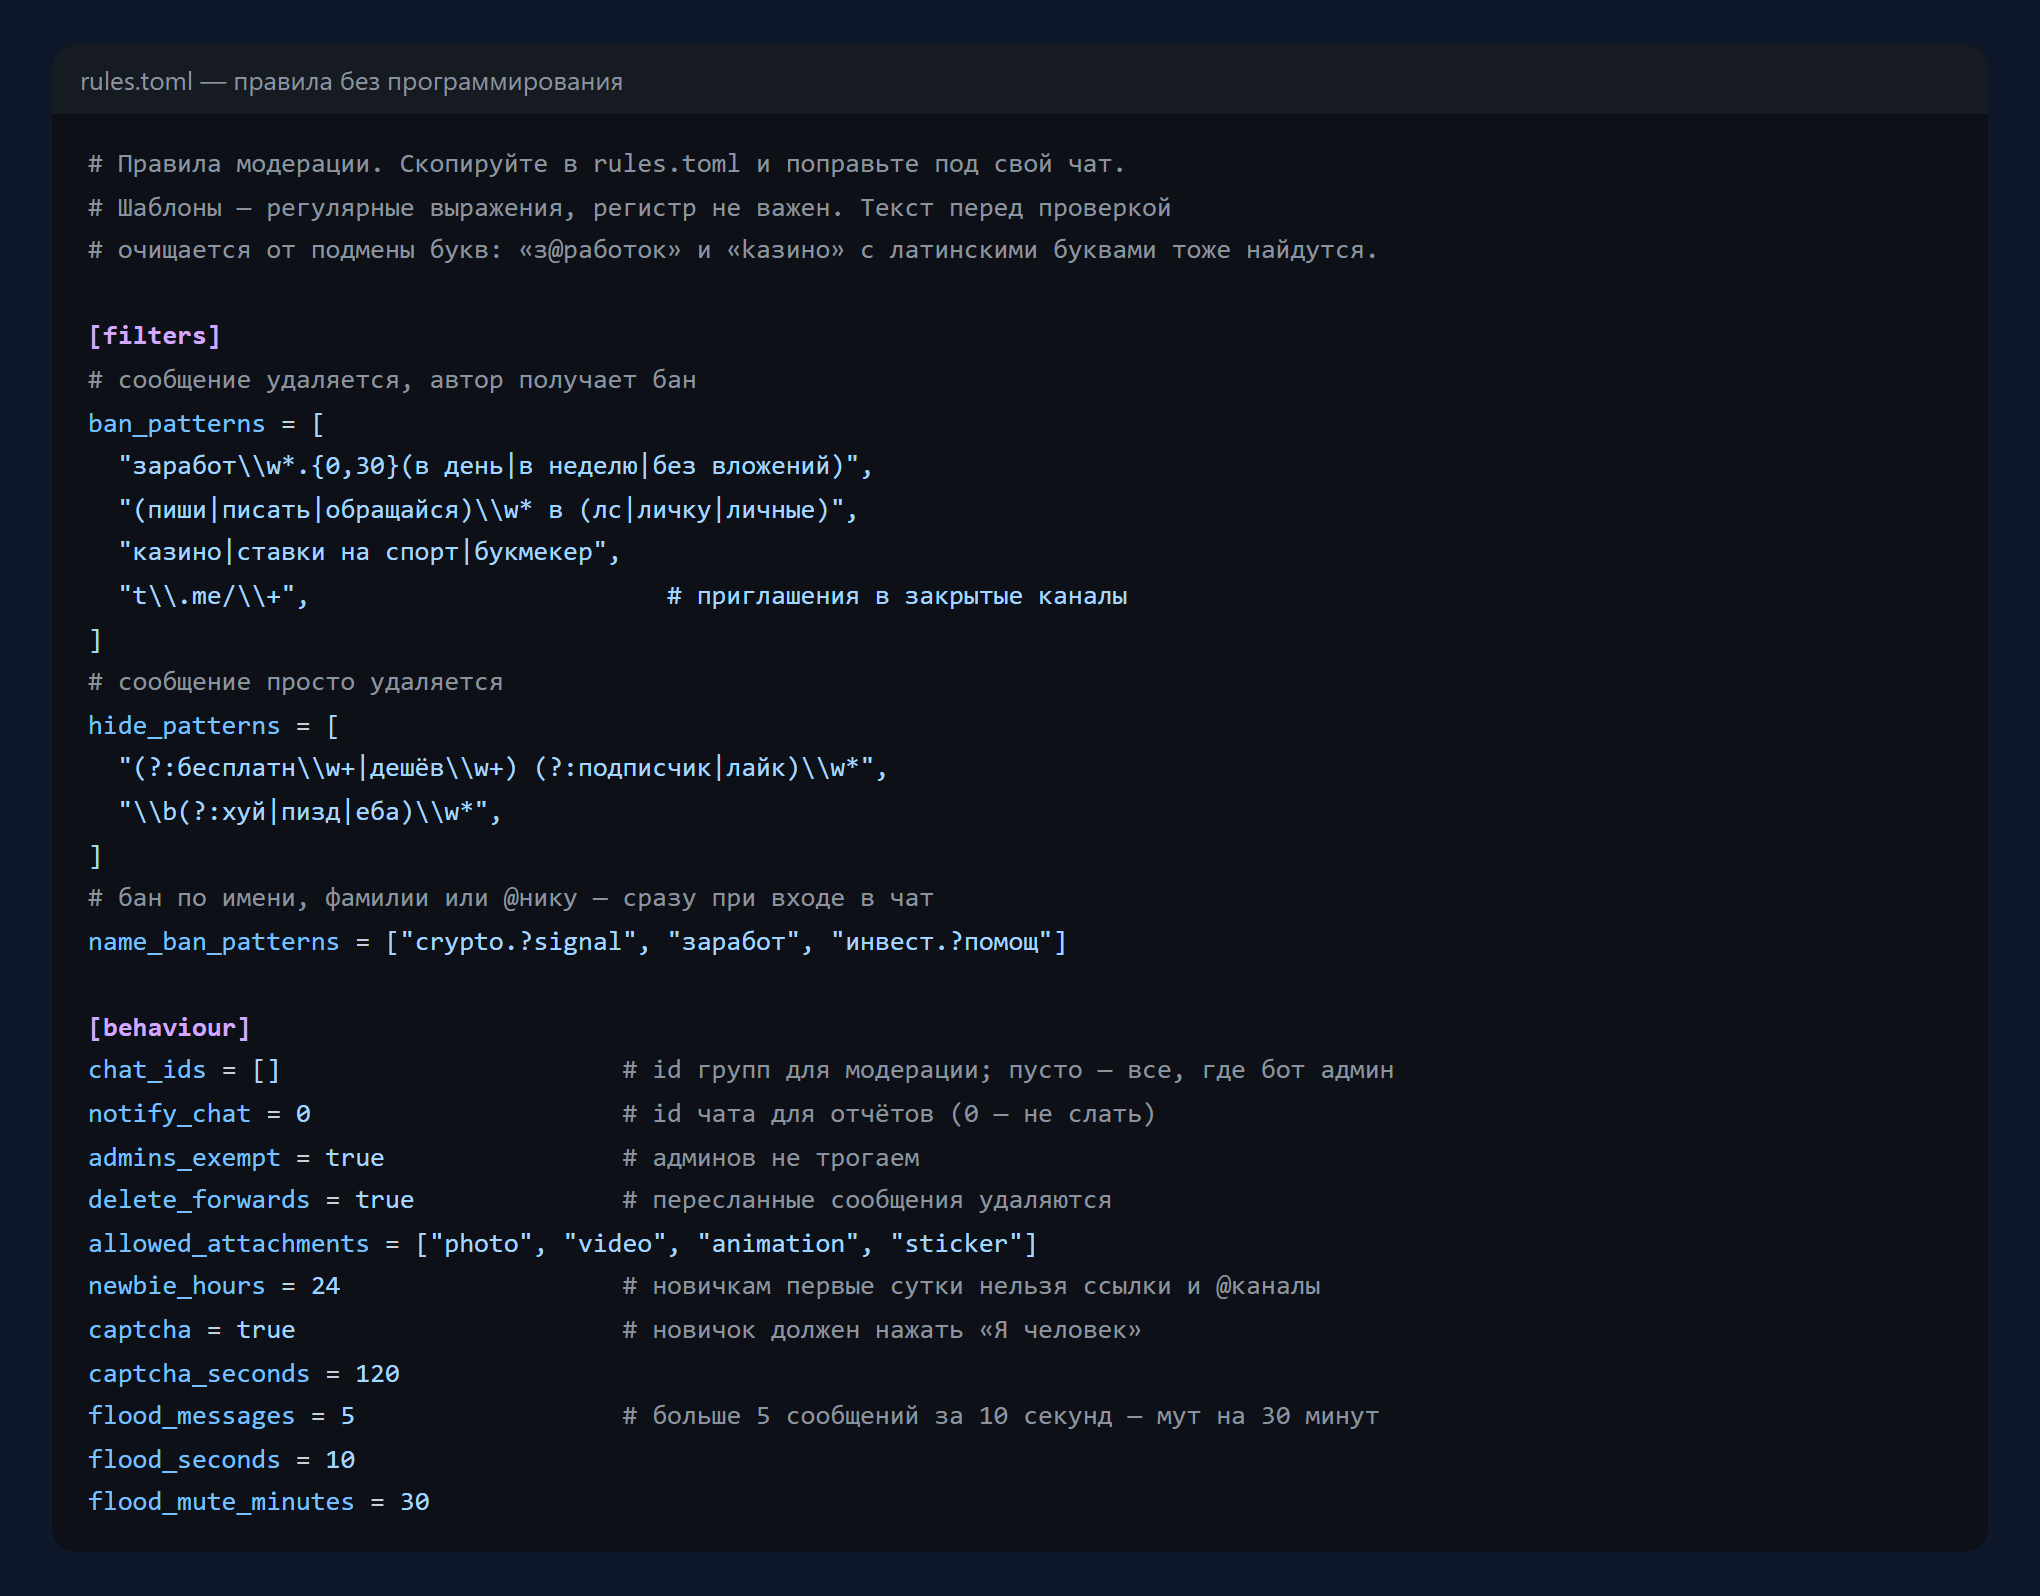Click the admins_exempt key

(184, 1158)
